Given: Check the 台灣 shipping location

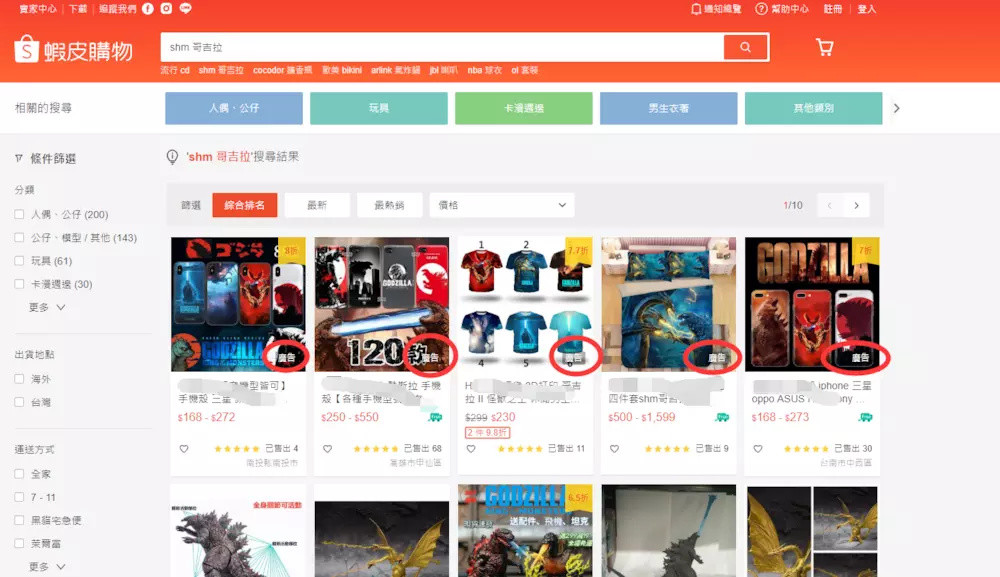Looking at the screenshot, I should coord(19,402).
